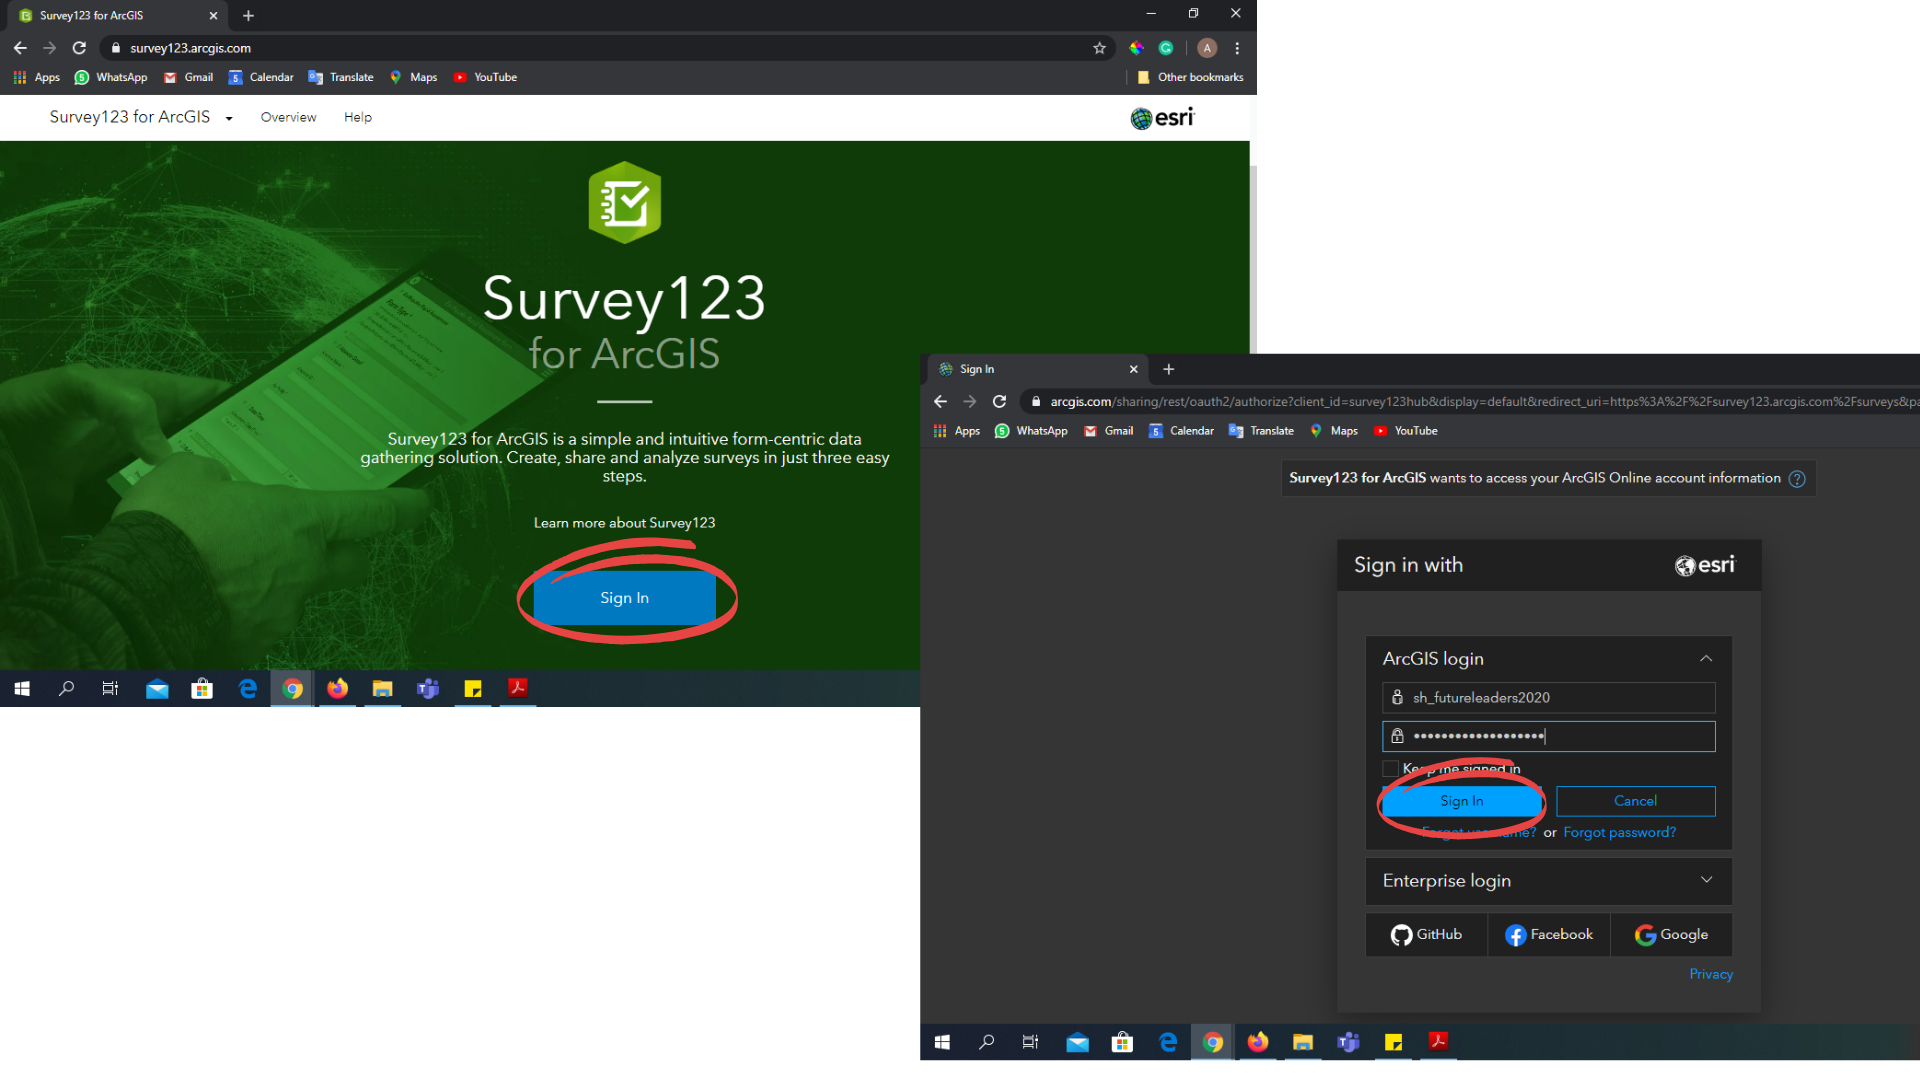
Task: Open Microsoft Teams from the lower right taskbar
Action: pyautogui.click(x=1348, y=1043)
